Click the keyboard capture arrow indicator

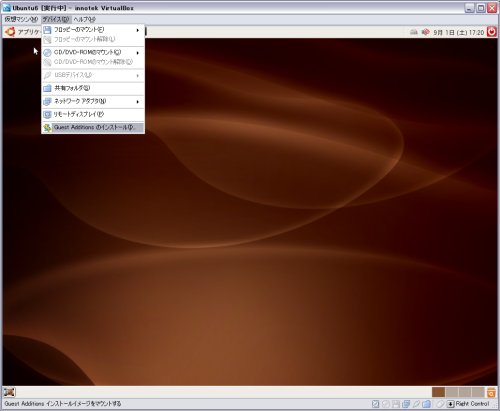tap(450, 404)
